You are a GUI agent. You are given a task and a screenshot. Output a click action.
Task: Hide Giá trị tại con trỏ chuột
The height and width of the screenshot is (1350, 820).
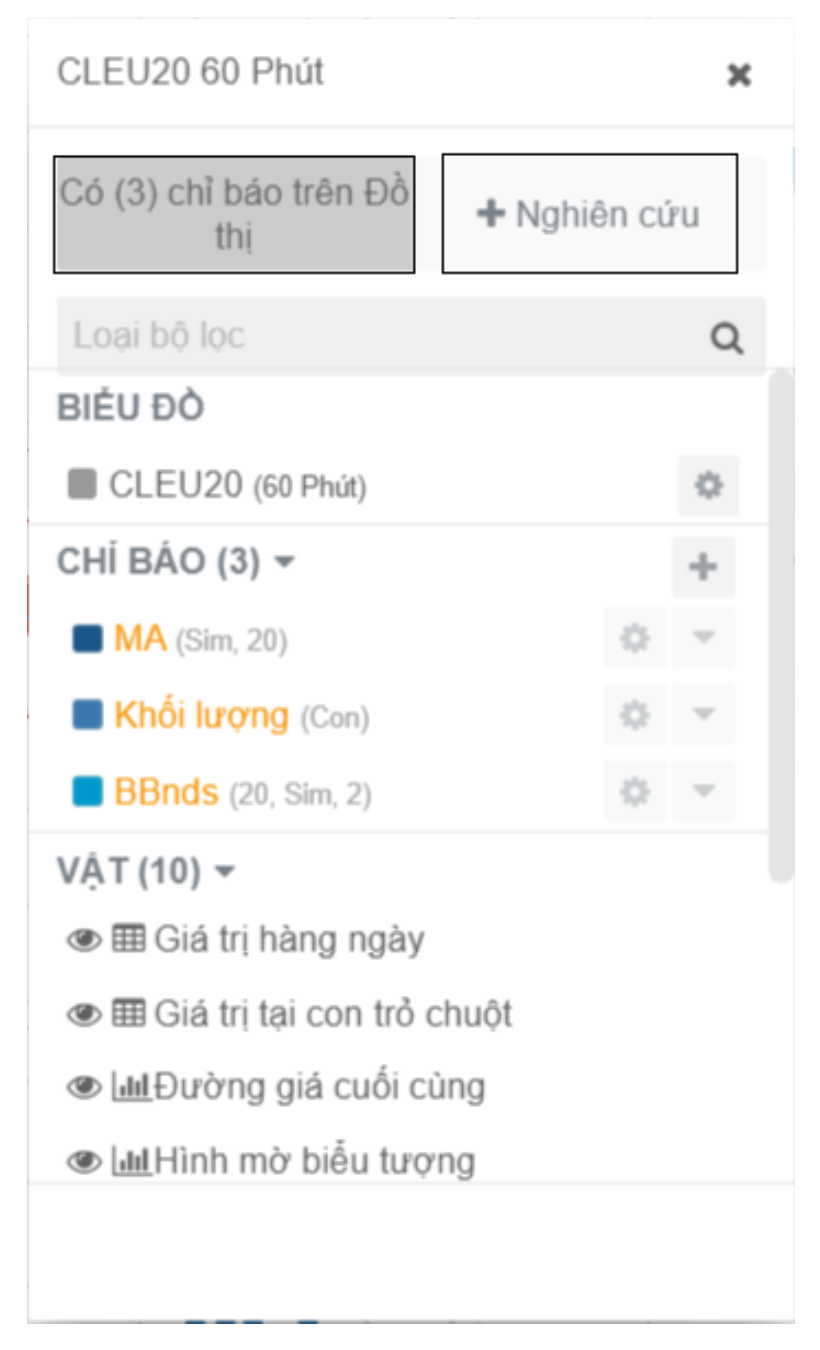coord(84,1014)
